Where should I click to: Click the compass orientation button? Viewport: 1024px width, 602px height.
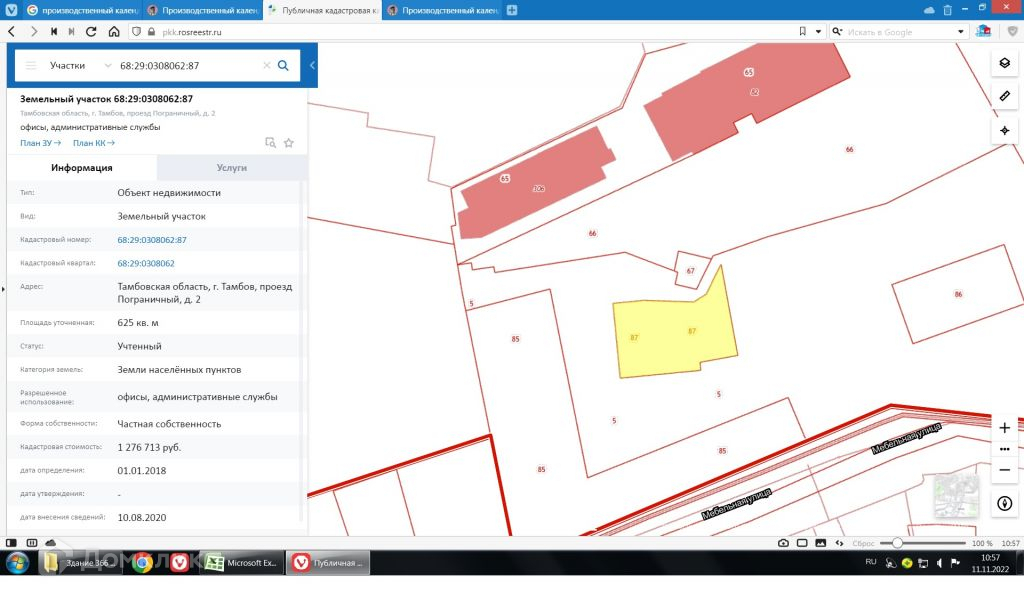pyautogui.click(x=1004, y=503)
